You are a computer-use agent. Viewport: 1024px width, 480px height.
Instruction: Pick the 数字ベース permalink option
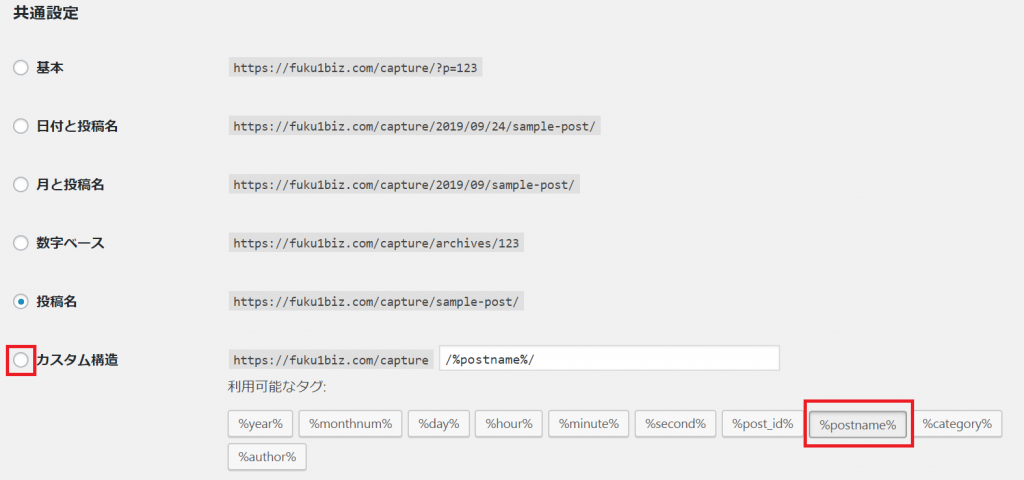click(21, 244)
